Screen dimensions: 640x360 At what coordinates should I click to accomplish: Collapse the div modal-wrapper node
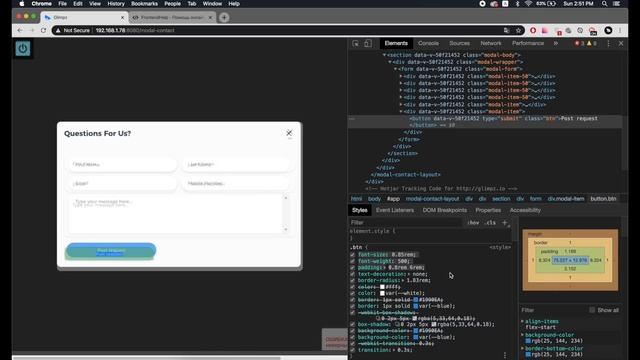pos(389,62)
